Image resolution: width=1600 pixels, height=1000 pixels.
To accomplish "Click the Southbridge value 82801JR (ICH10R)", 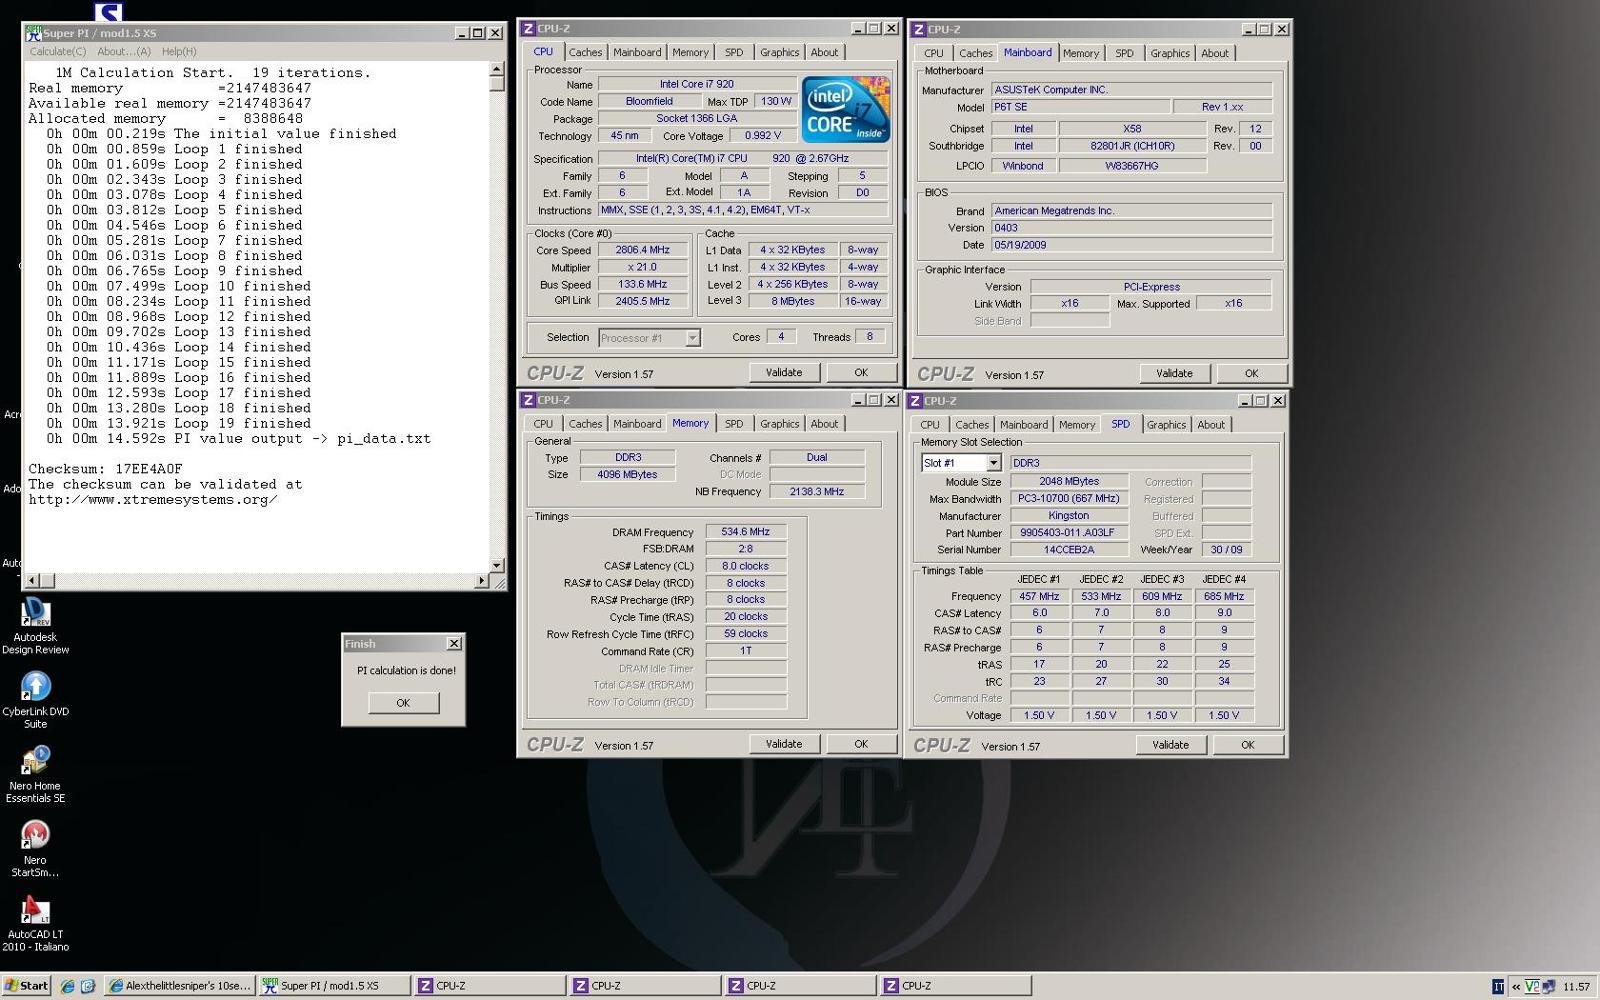I will pyautogui.click(x=1132, y=146).
